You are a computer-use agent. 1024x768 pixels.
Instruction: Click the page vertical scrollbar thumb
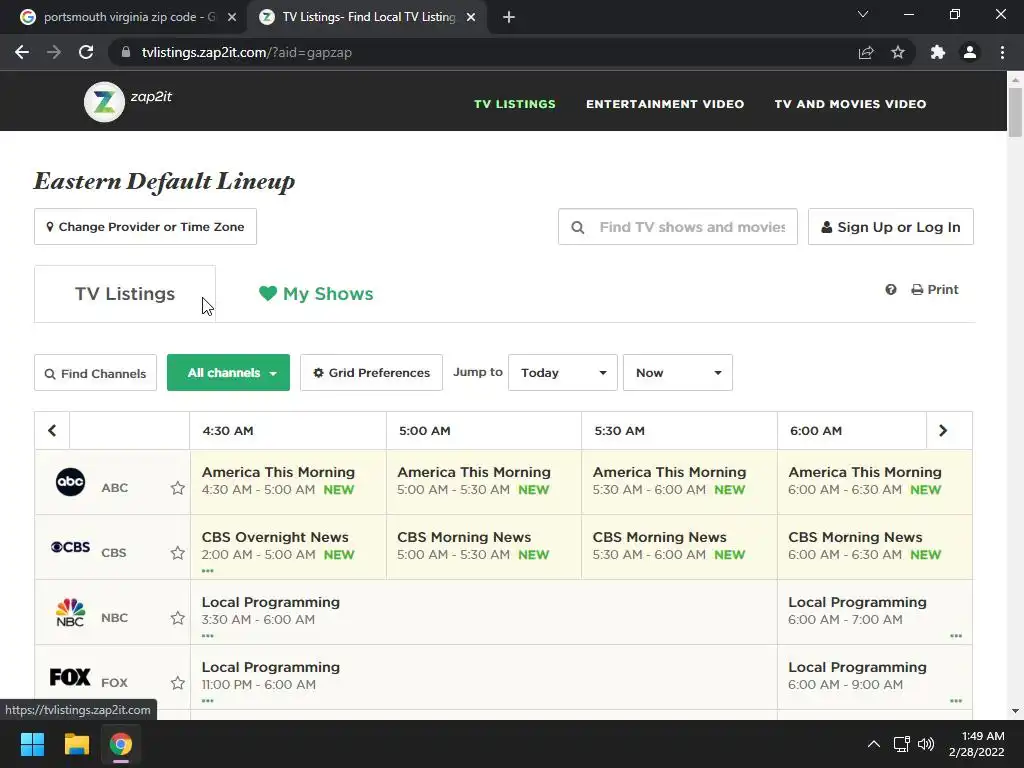tap(1015, 112)
